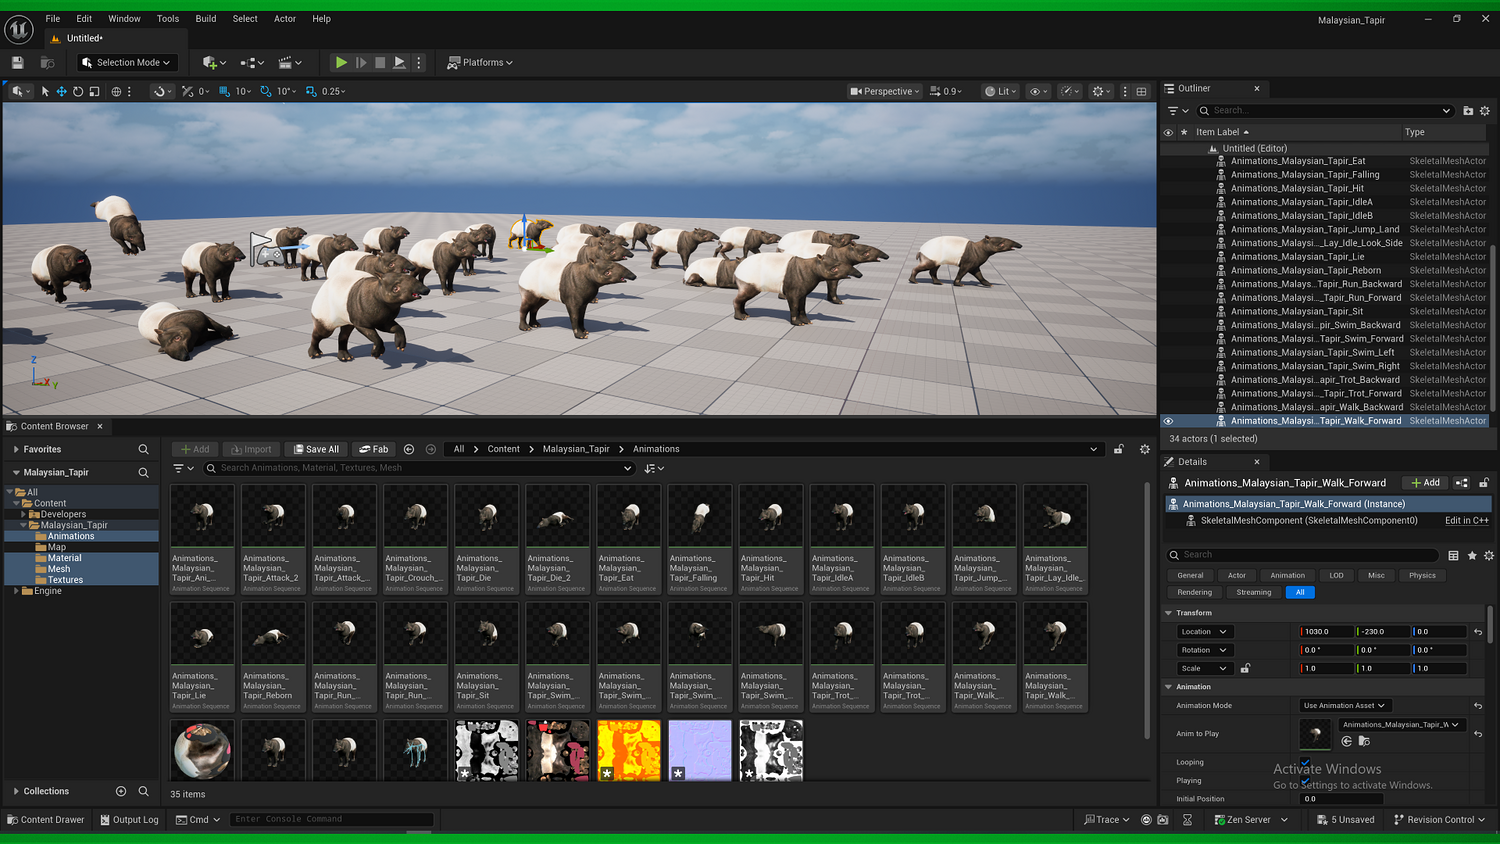Screen dimensions: 1500x844
Task: Open the Cinematics clapperboard menu
Action: point(290,62)
